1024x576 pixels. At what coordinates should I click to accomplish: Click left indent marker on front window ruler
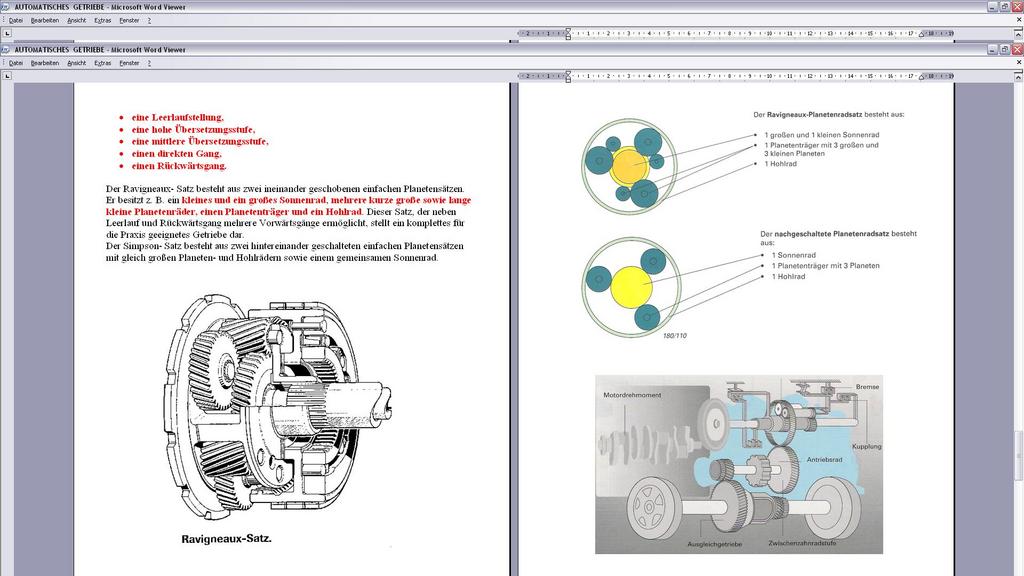coord(568,76)
